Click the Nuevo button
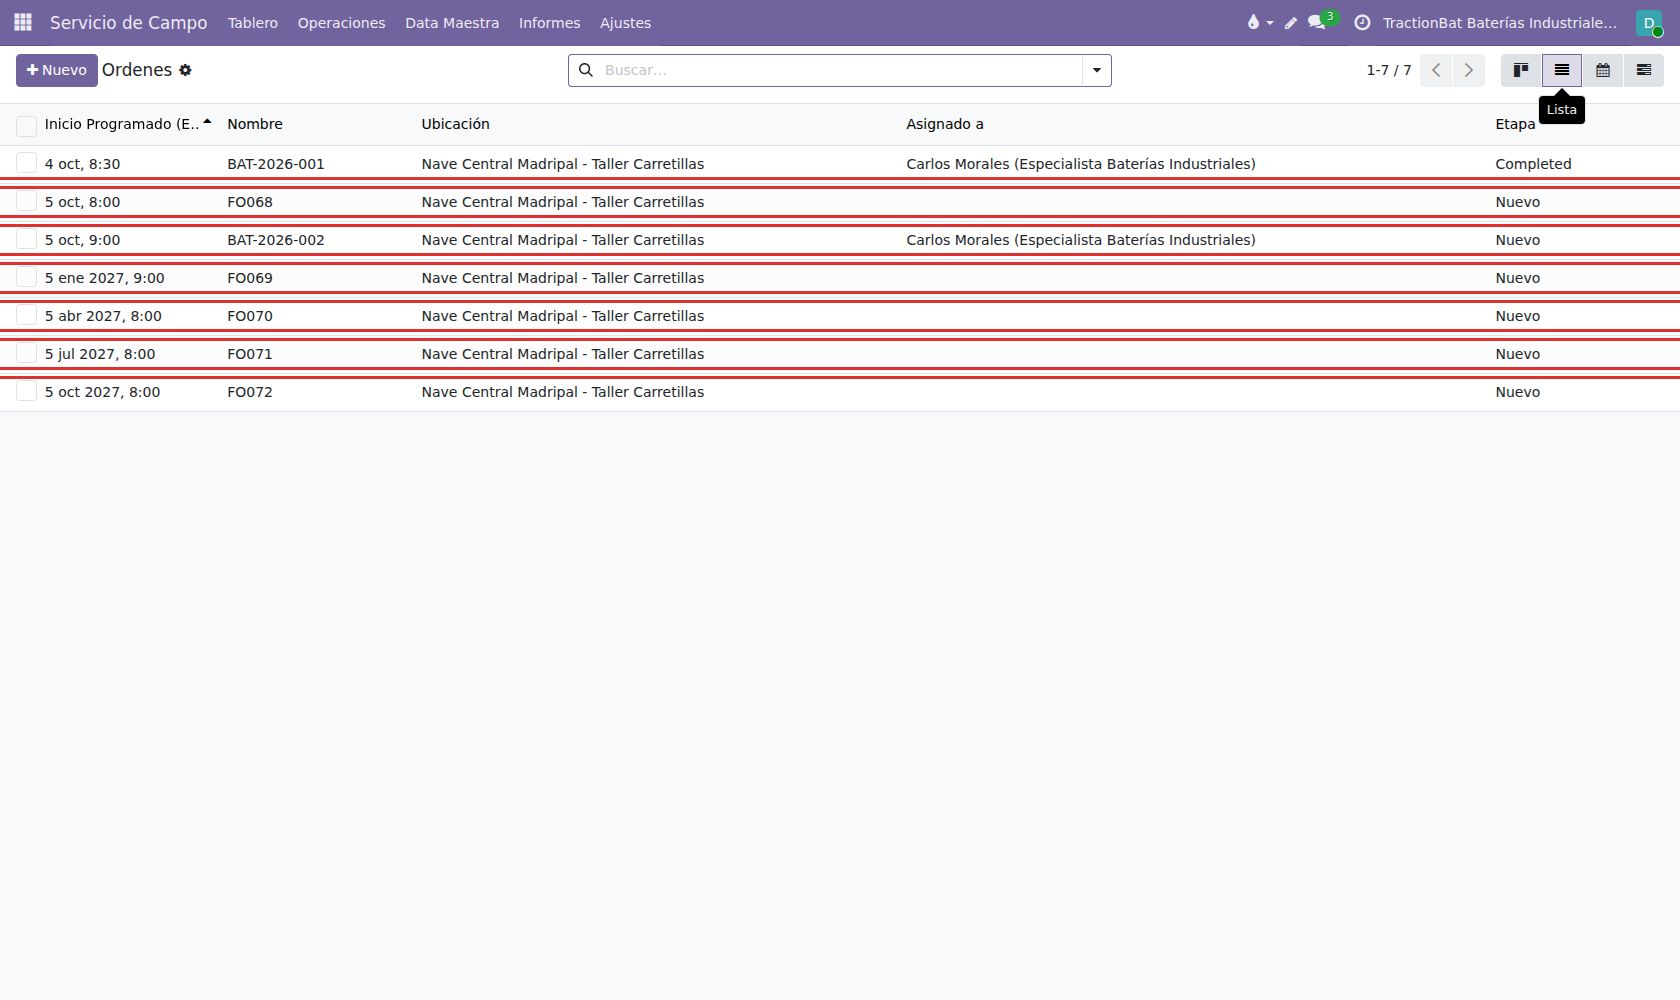Viewport: 1680px width, 1000px height. pos(57,70)
